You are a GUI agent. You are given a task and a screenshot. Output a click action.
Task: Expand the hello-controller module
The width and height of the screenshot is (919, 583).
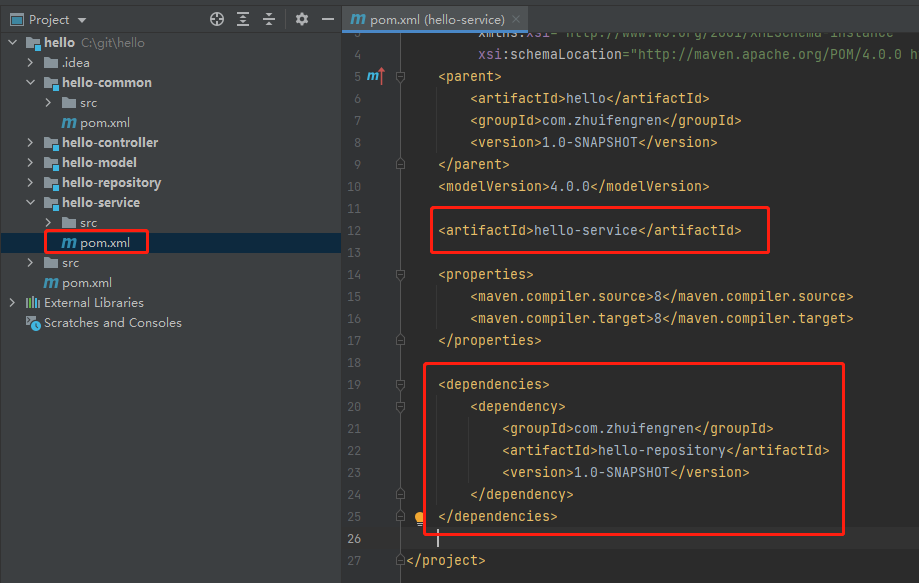tap(30, 142)
